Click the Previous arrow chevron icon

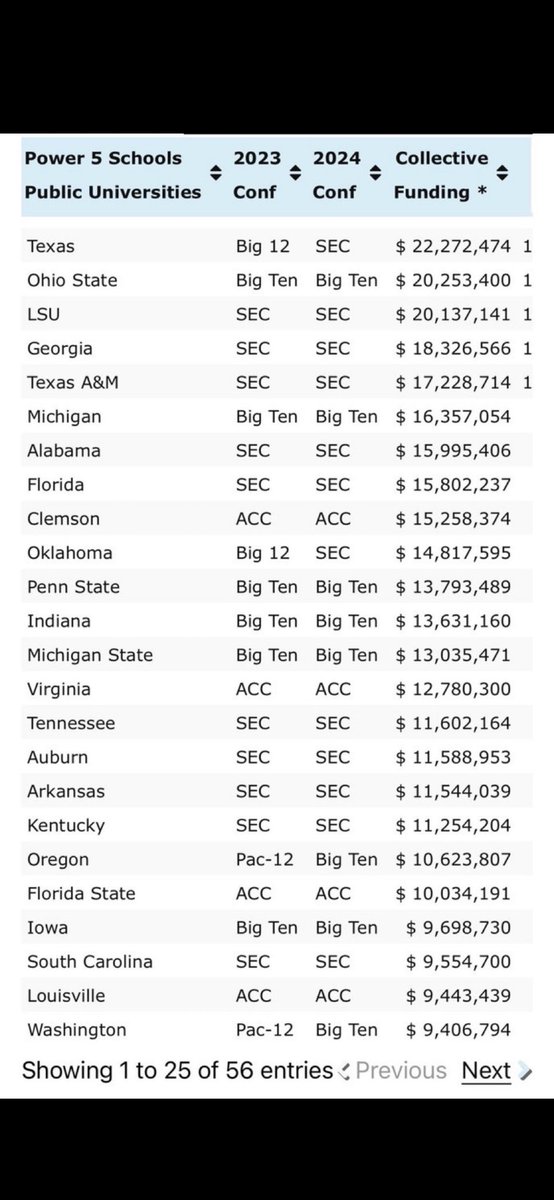coord(345,1073)
